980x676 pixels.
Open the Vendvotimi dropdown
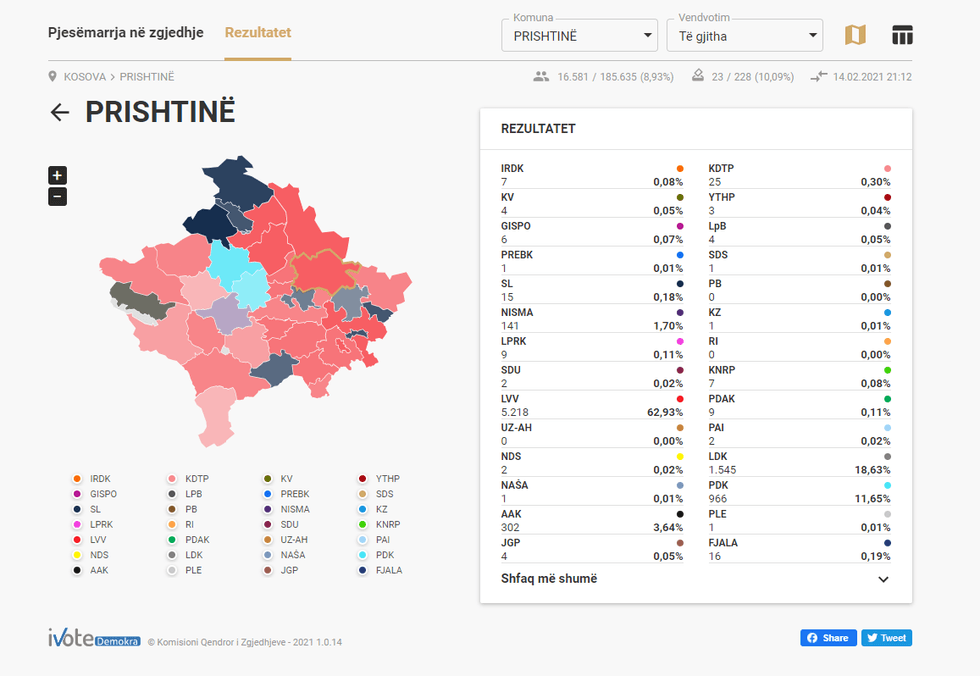pos(744,36)
